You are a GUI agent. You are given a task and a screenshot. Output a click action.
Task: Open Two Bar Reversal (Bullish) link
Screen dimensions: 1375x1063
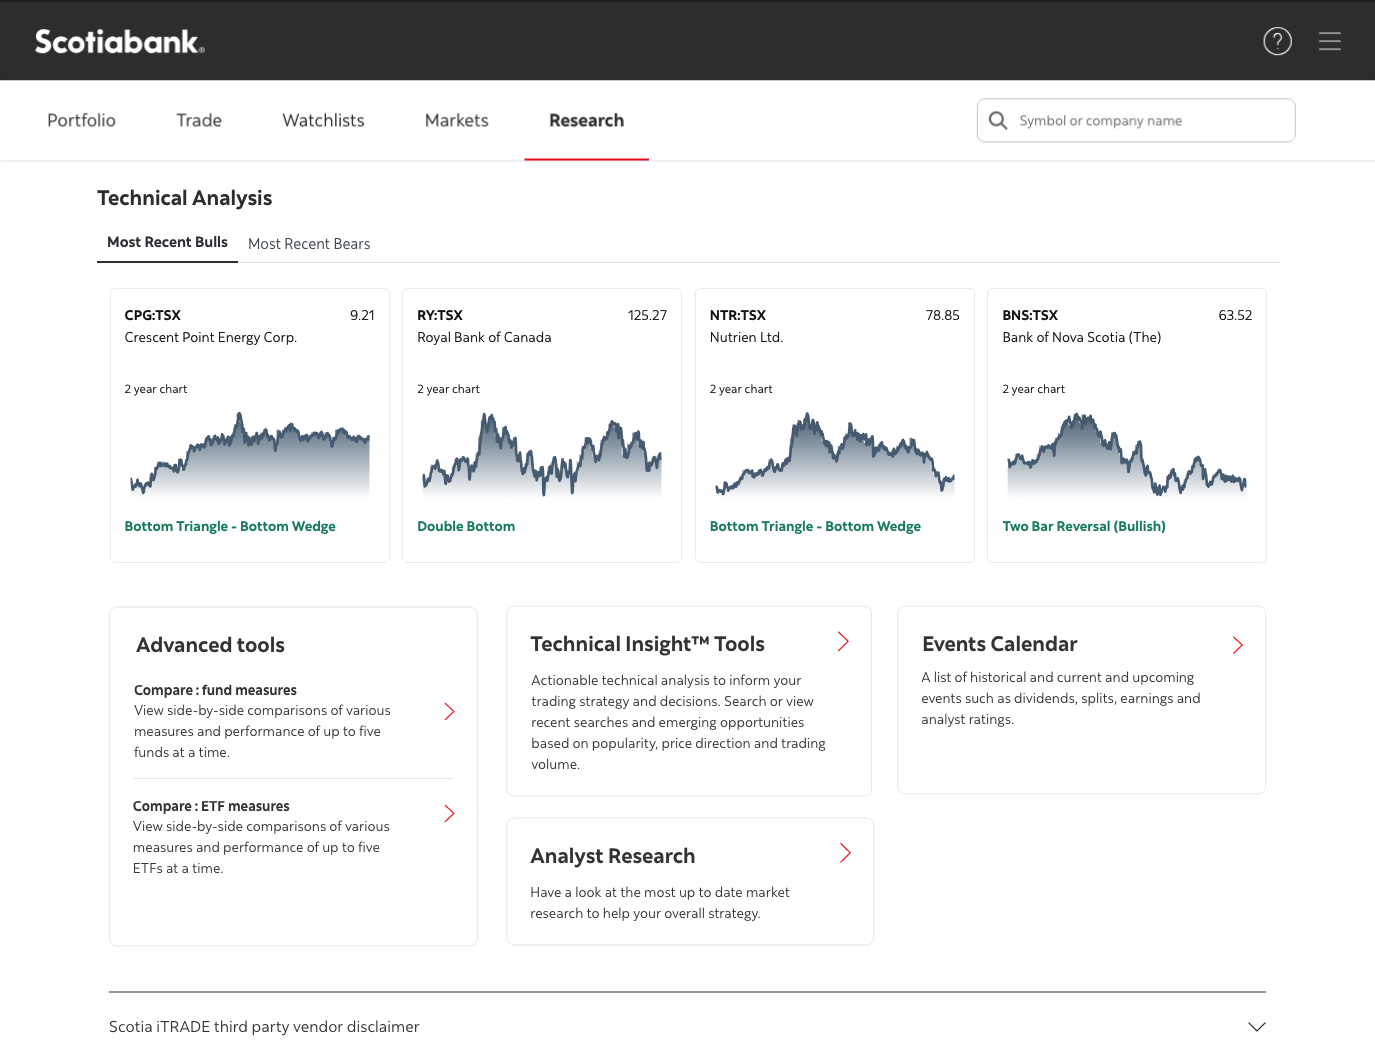click(x=1083, y=526)
